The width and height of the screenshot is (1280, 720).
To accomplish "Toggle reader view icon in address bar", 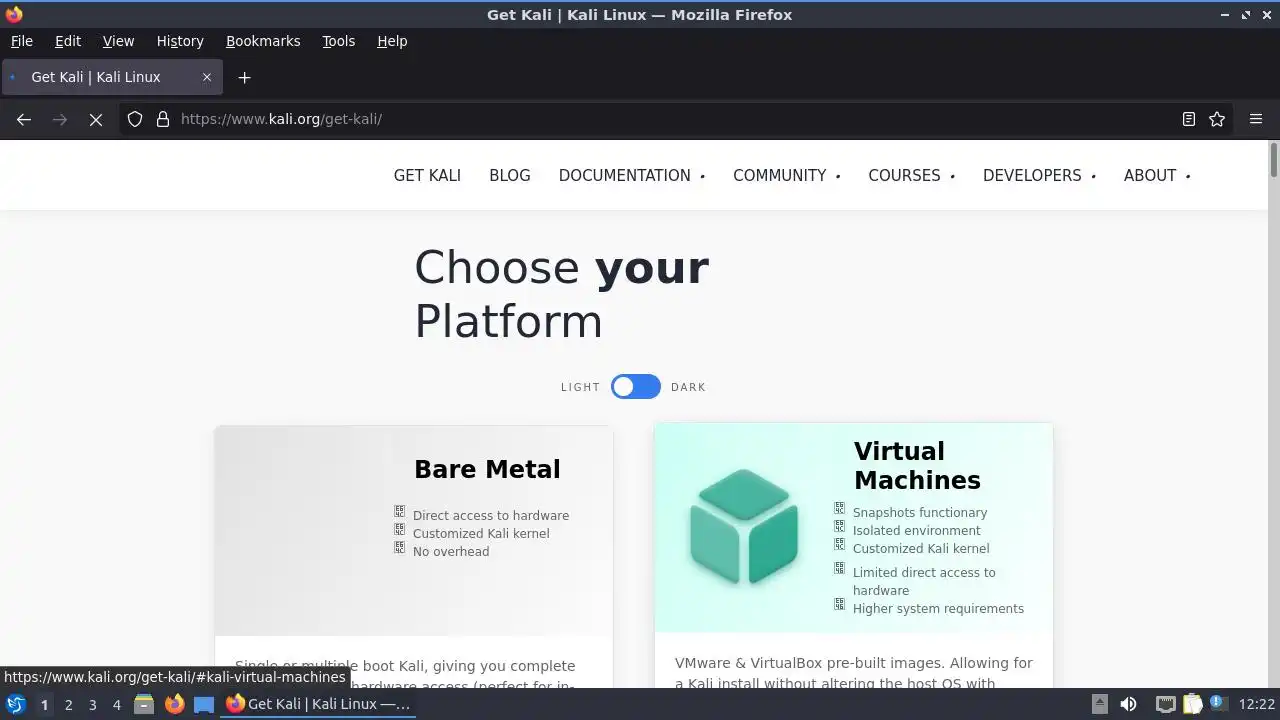I will 1189,119.
